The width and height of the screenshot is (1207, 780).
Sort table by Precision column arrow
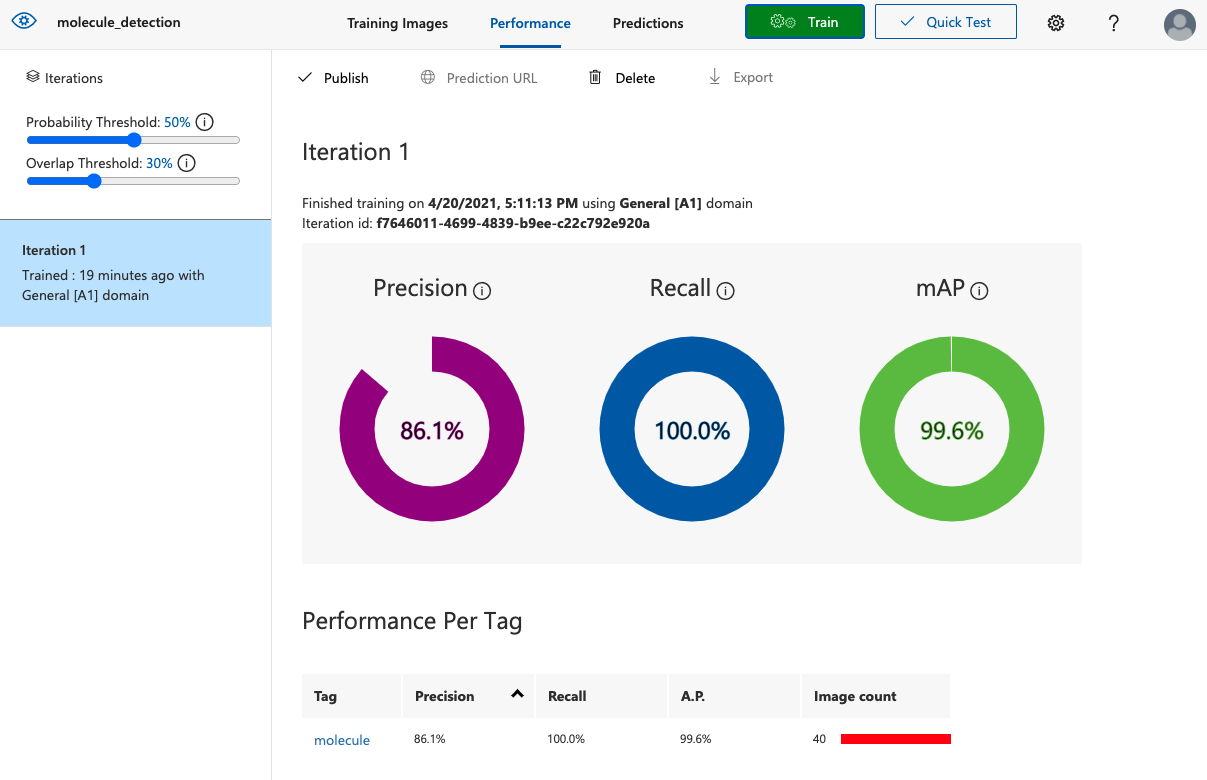[x=517, y=695]
